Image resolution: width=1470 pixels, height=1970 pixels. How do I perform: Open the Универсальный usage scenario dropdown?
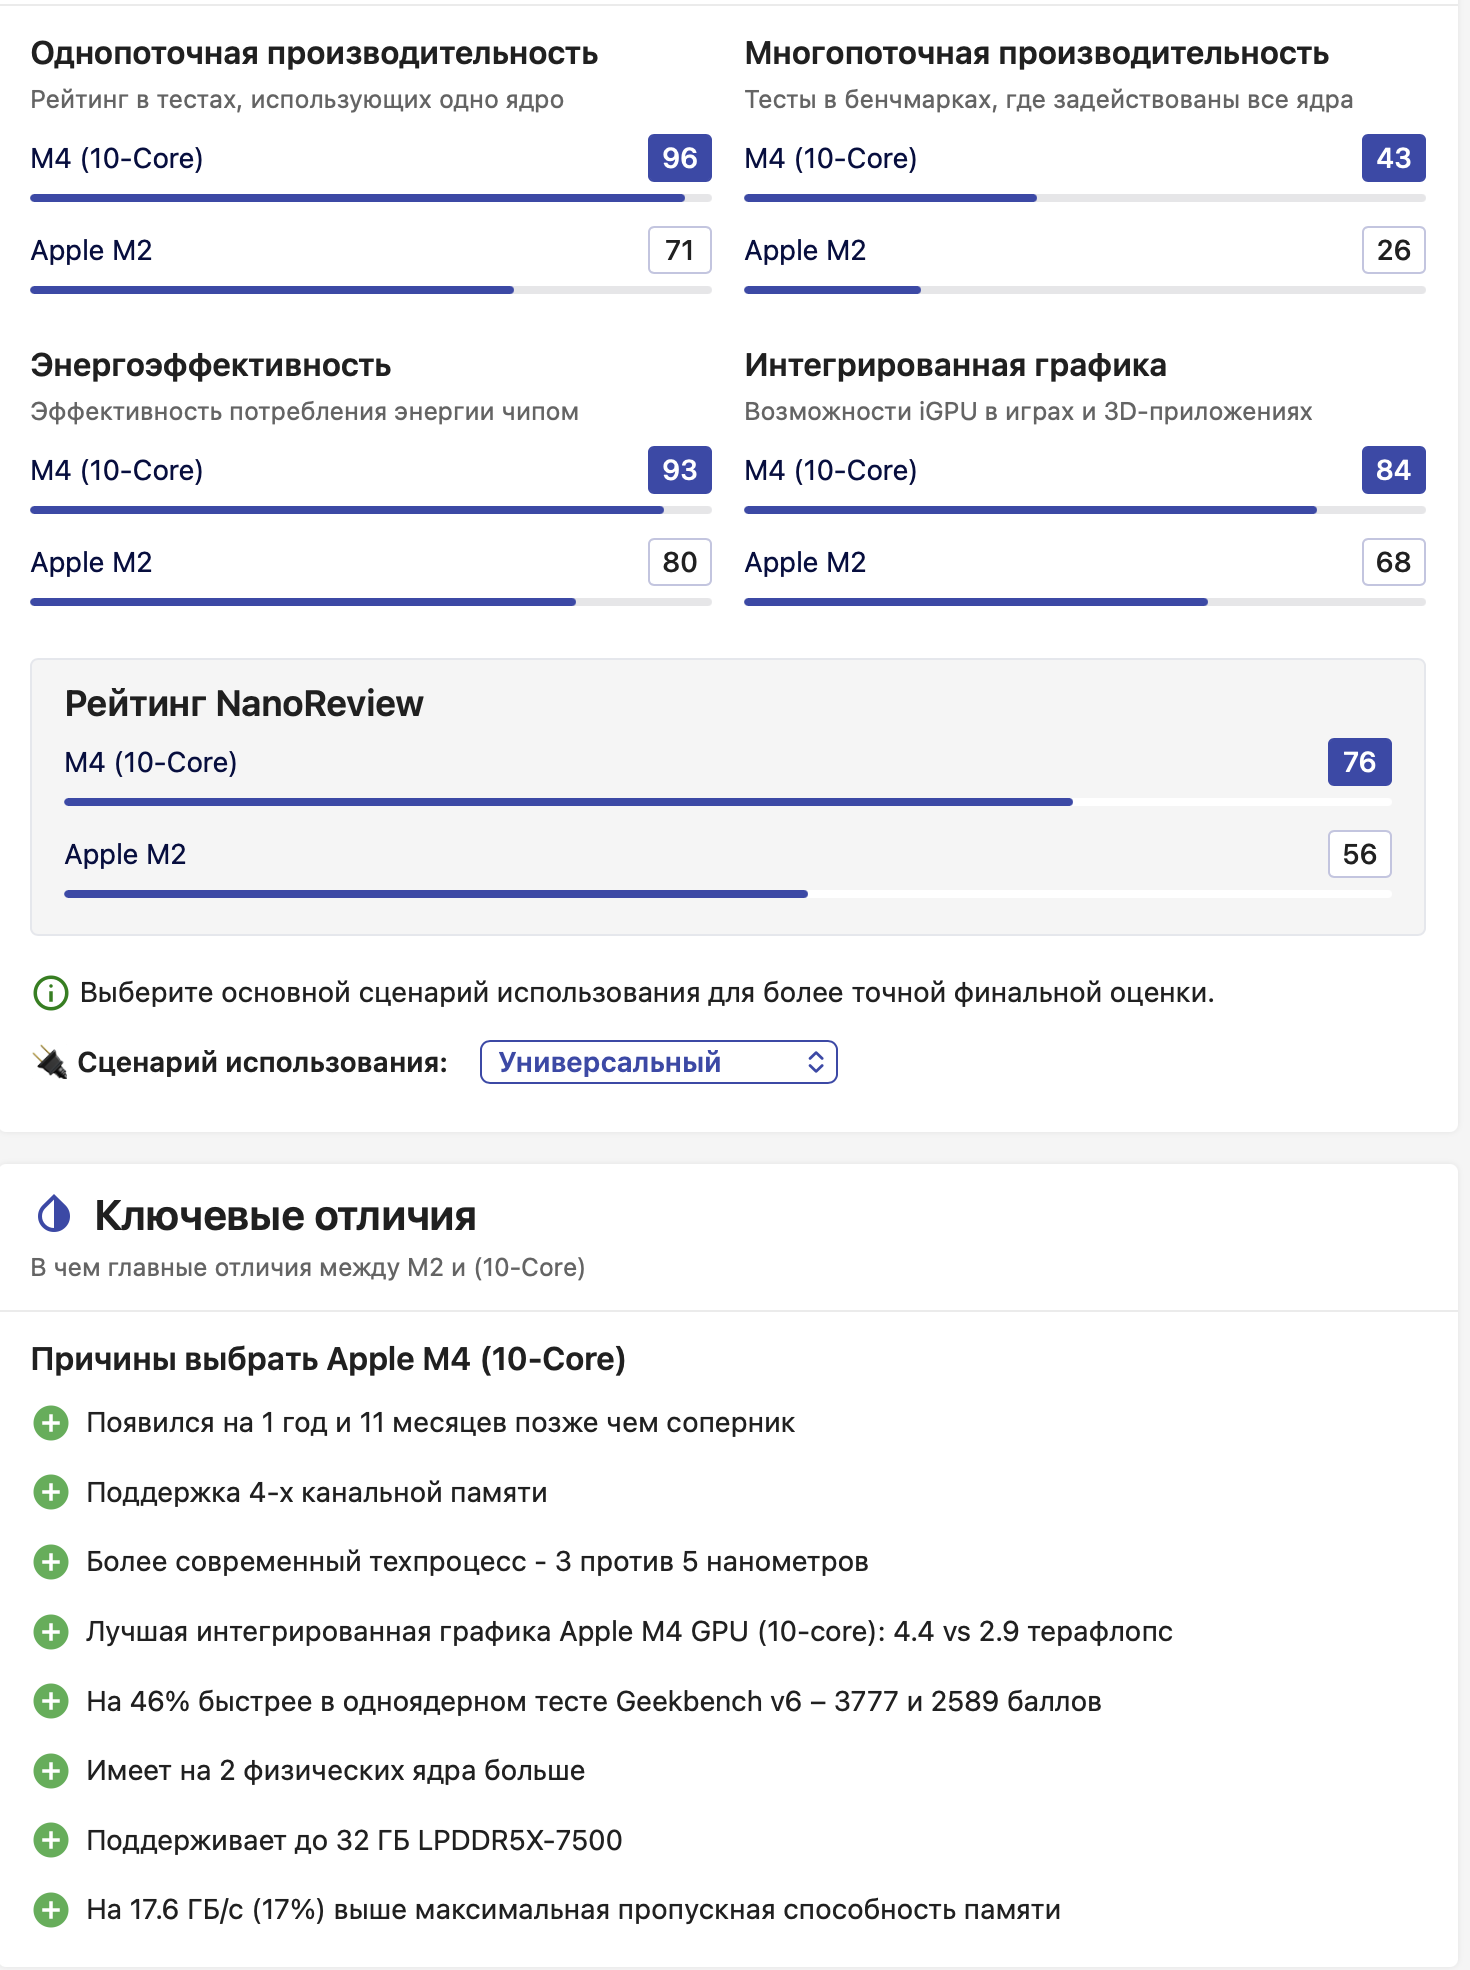click(658, 1062)
